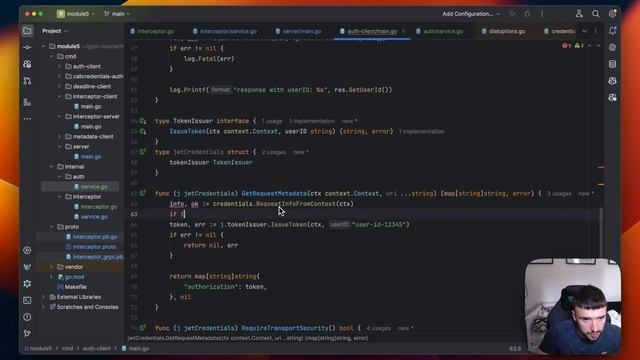
Task: Expand External Libraries node
Action: [44, 297]
